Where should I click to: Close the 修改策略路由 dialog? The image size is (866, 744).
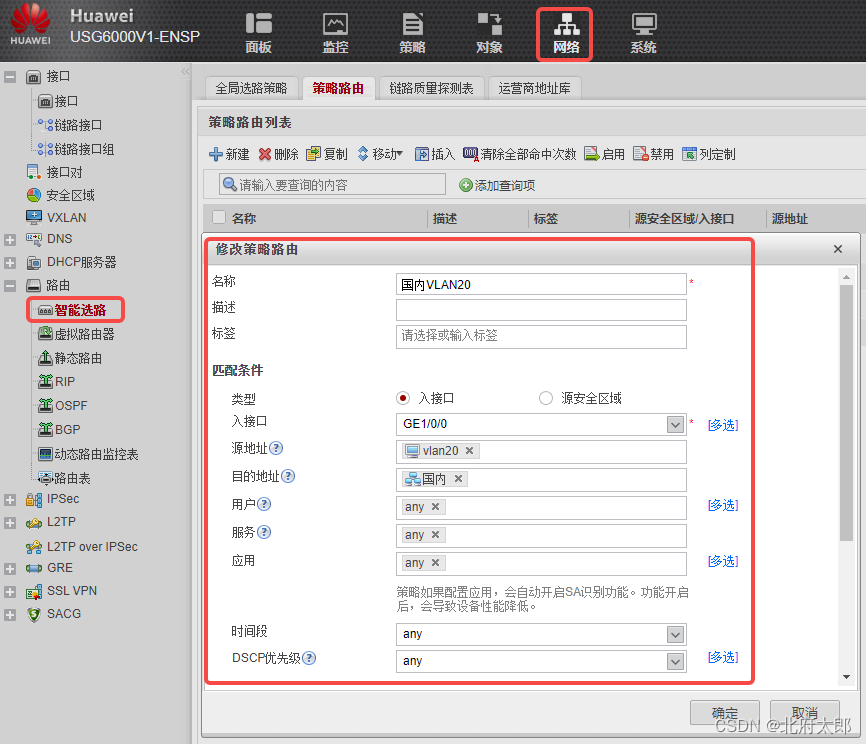pos(838,249)
